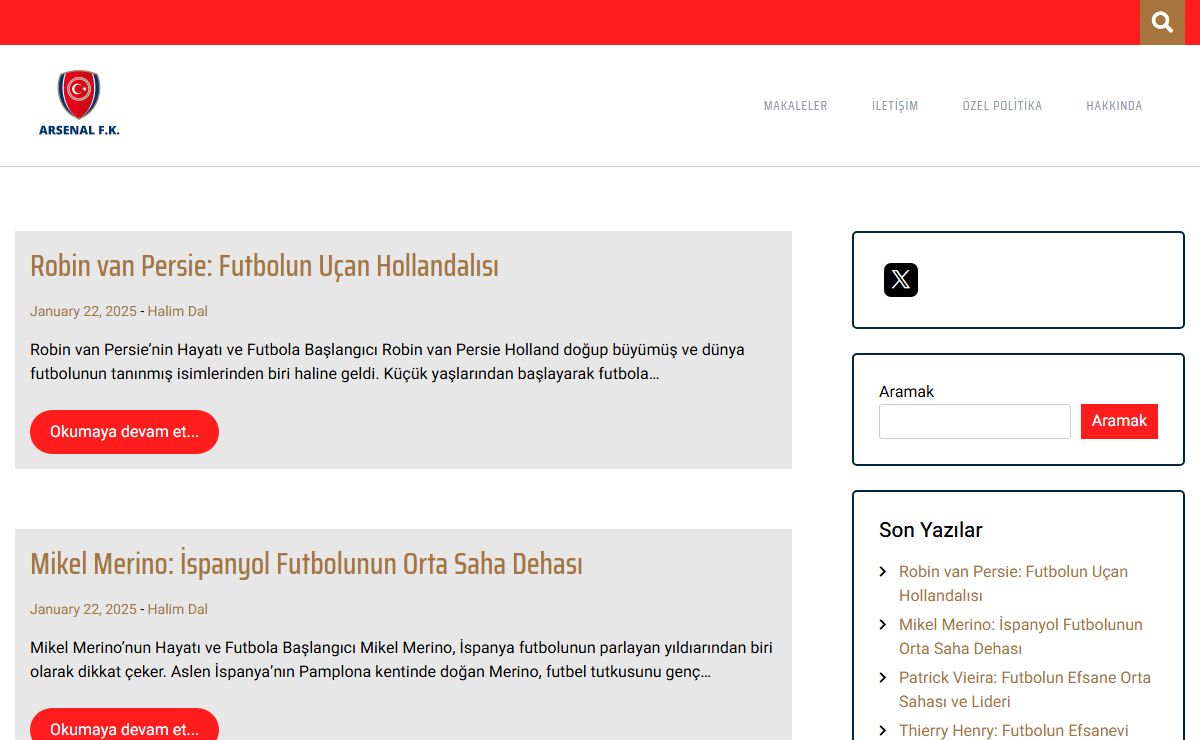Screen dimensions: 1200x740
Task: Open author Halim Dal on Robin van Persie post
Action: point(178,311)
